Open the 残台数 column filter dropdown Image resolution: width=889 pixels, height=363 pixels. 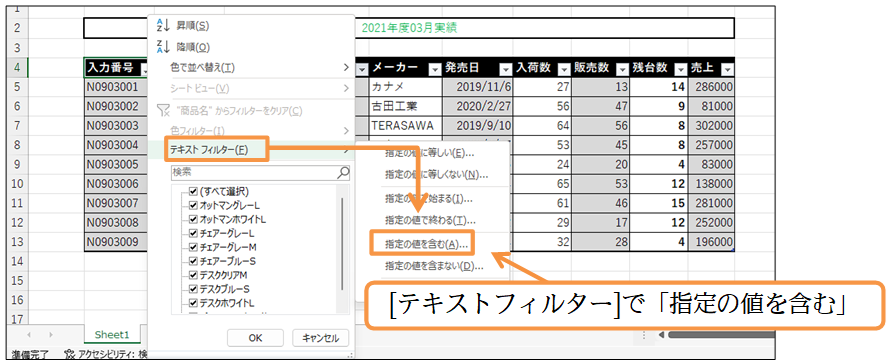680,69
